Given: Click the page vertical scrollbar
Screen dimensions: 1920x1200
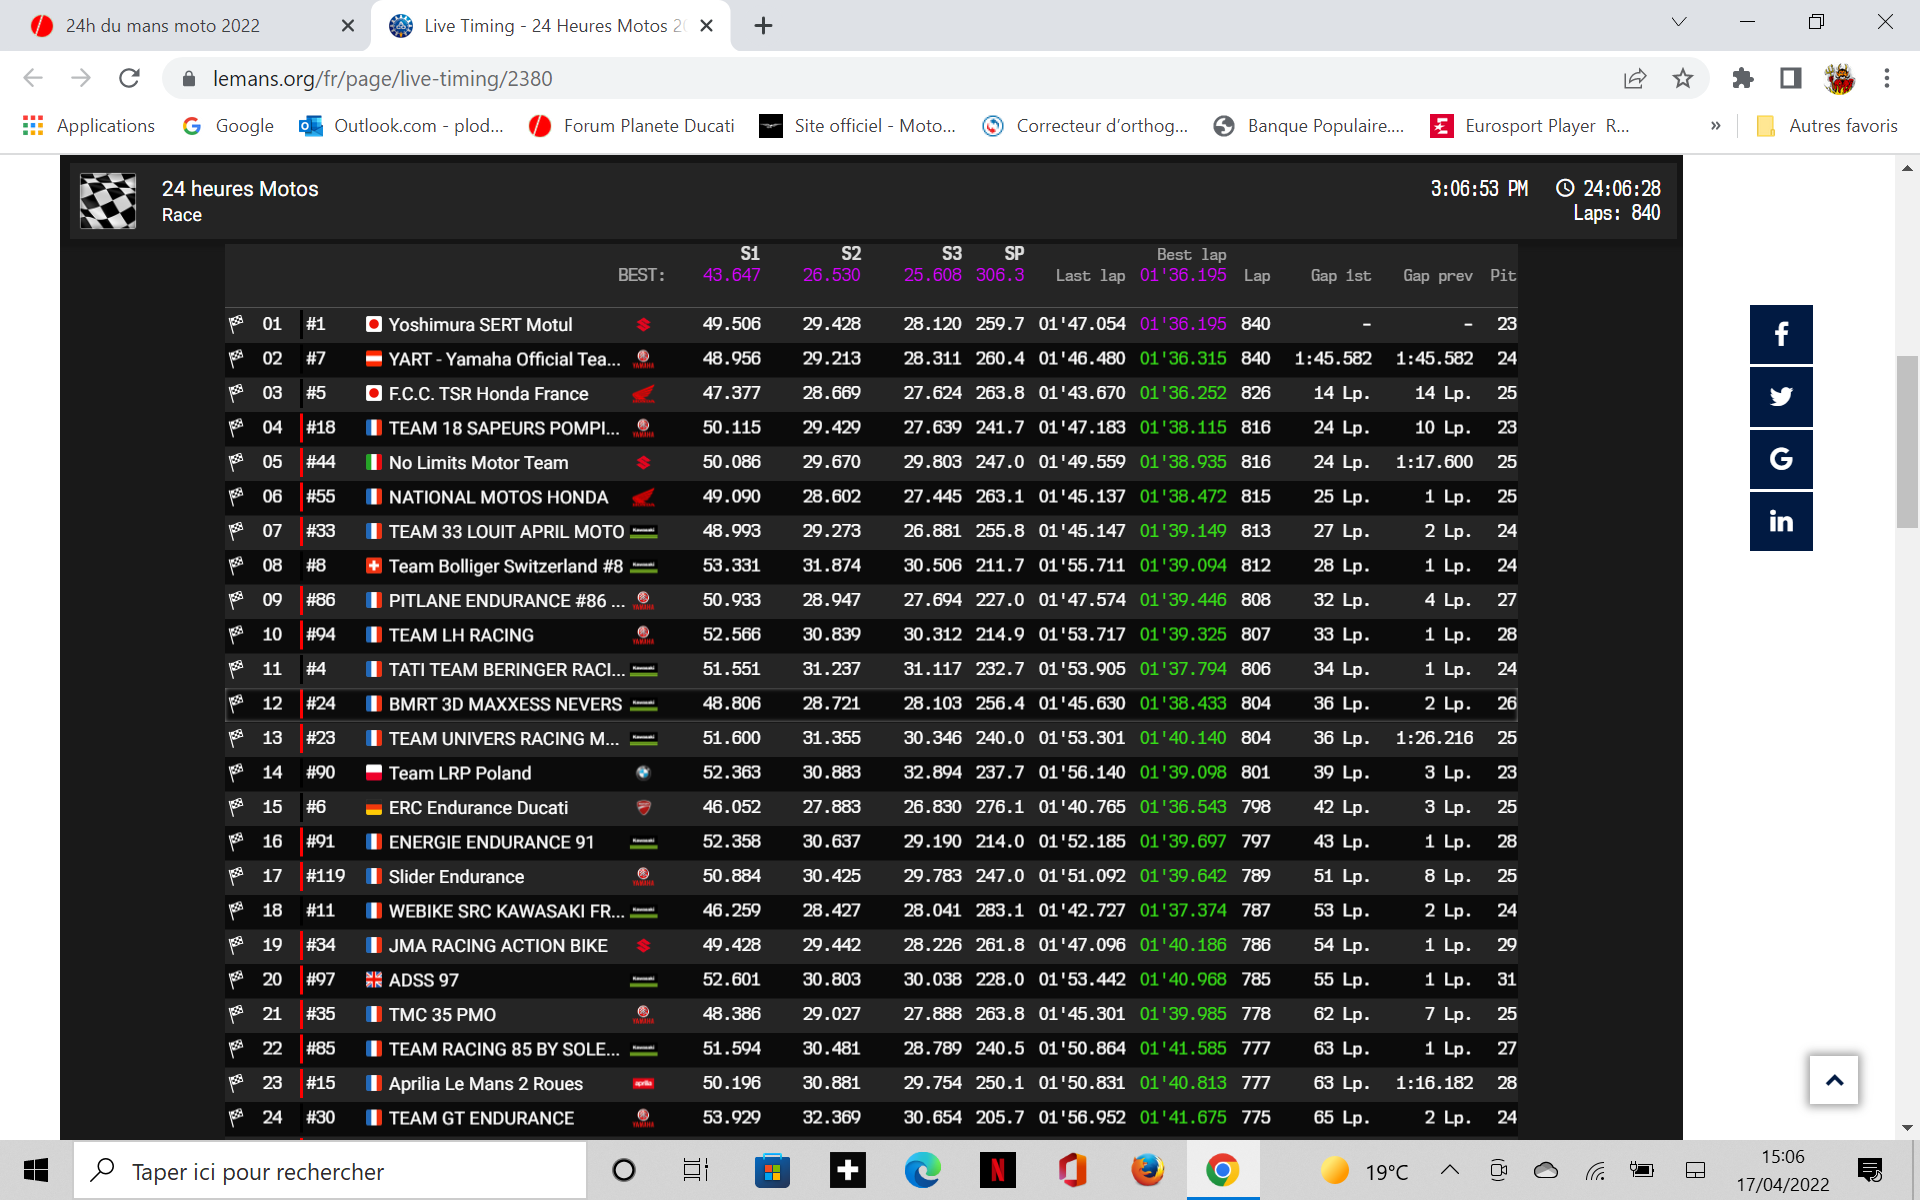Looking at the screenshot, I should [x=1907, y=441].
